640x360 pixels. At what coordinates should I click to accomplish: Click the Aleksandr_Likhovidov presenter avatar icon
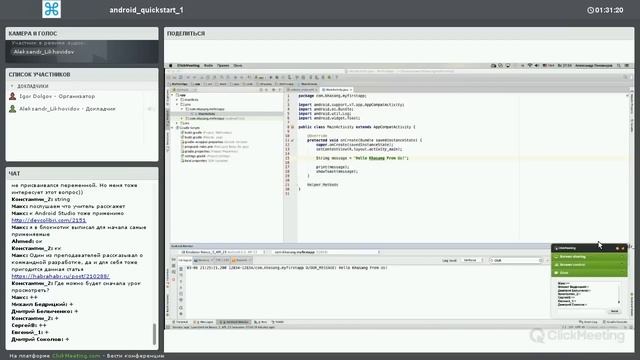point(13,109)
